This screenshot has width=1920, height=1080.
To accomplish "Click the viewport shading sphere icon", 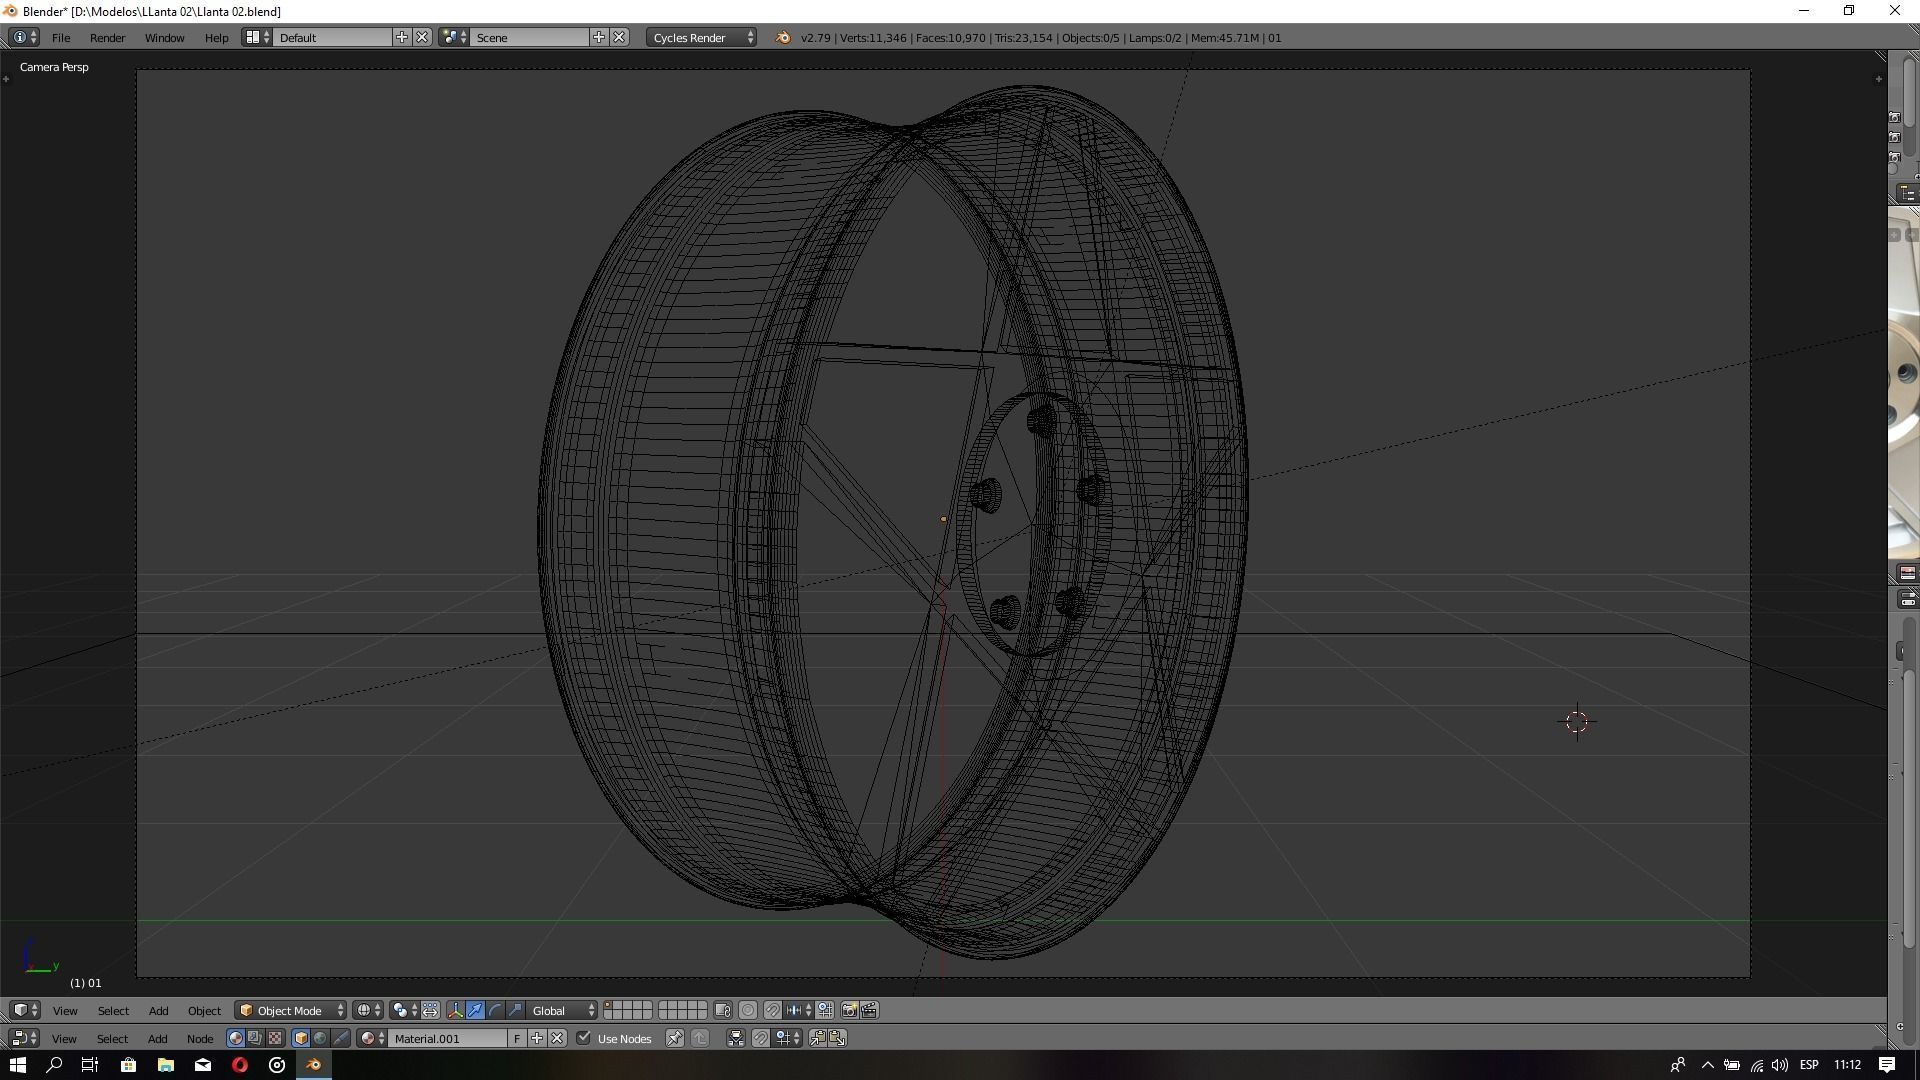I will tap(365, 1011).
